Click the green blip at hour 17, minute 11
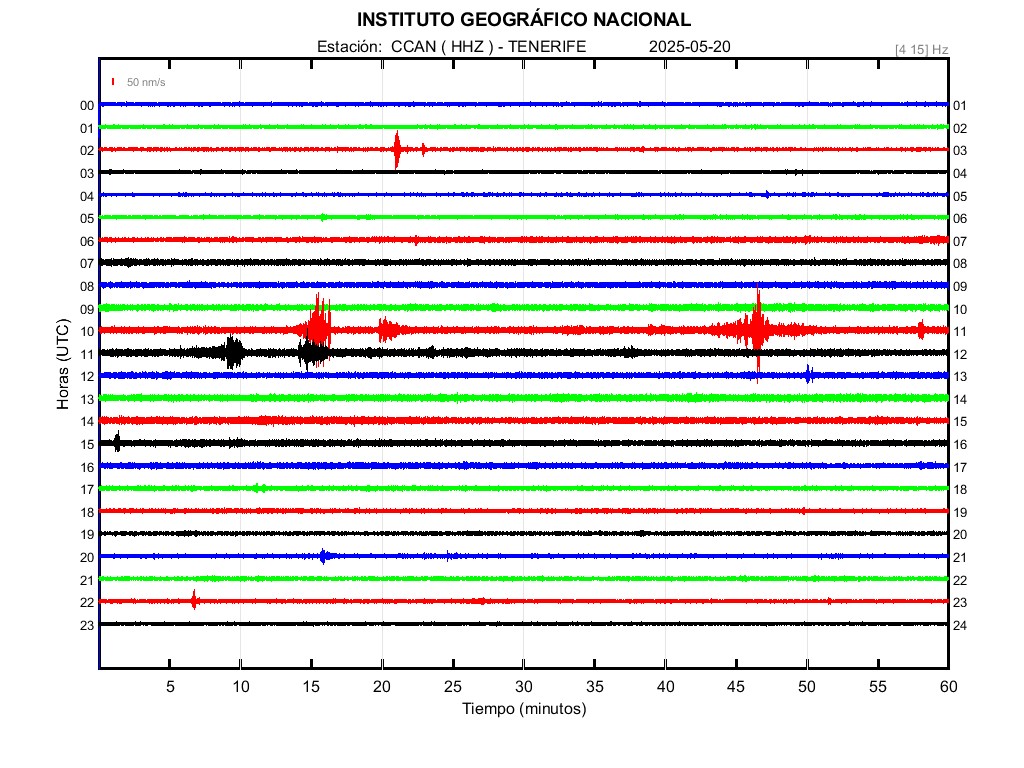 [259, 488]
